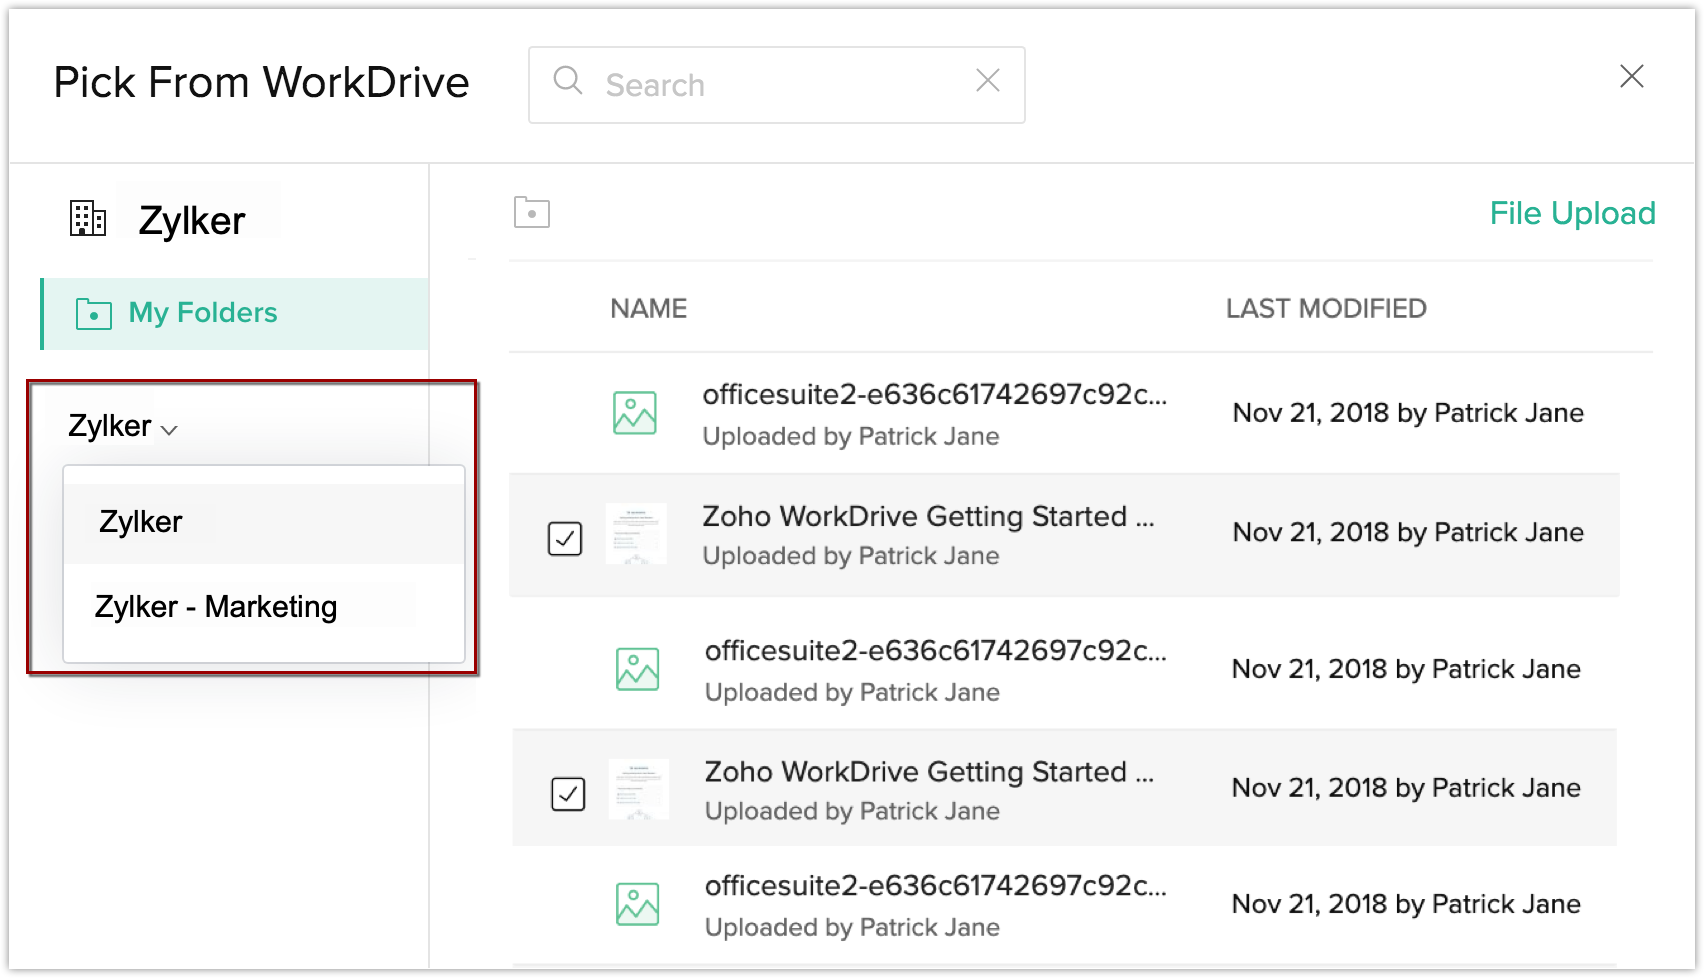Click the File Upload link
The width and height of the screenshot is (1704, 978).
(1572, 213)
